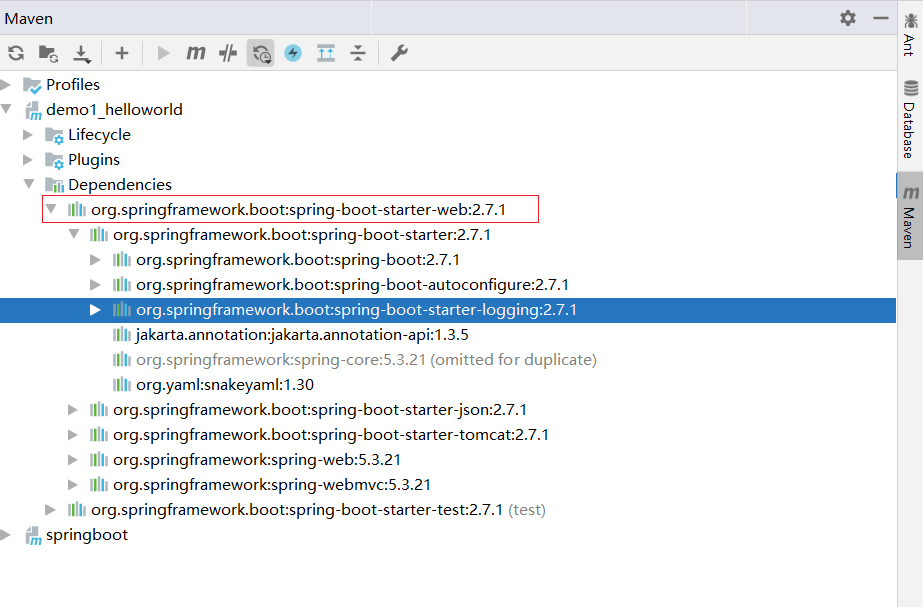Viewport: 923px width, 607px height.
Task: Toggle Skip Tests mode lightning icon
Action: tap(293, 53)
